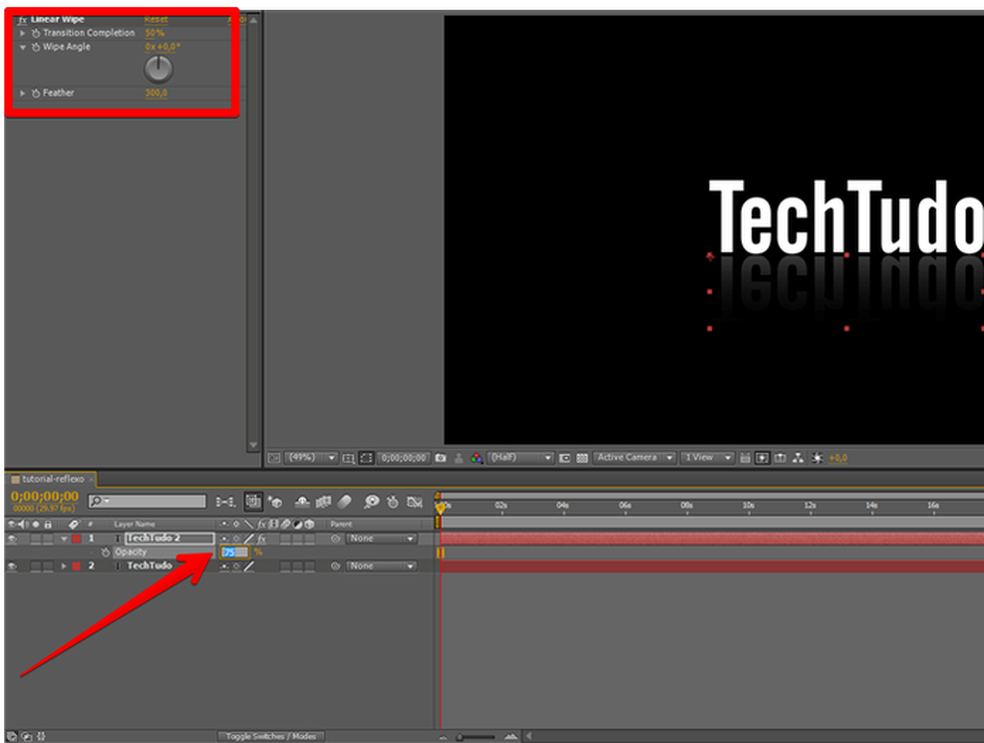Click the timeline layer search field
984x743 pixels.
pos(147,501)
